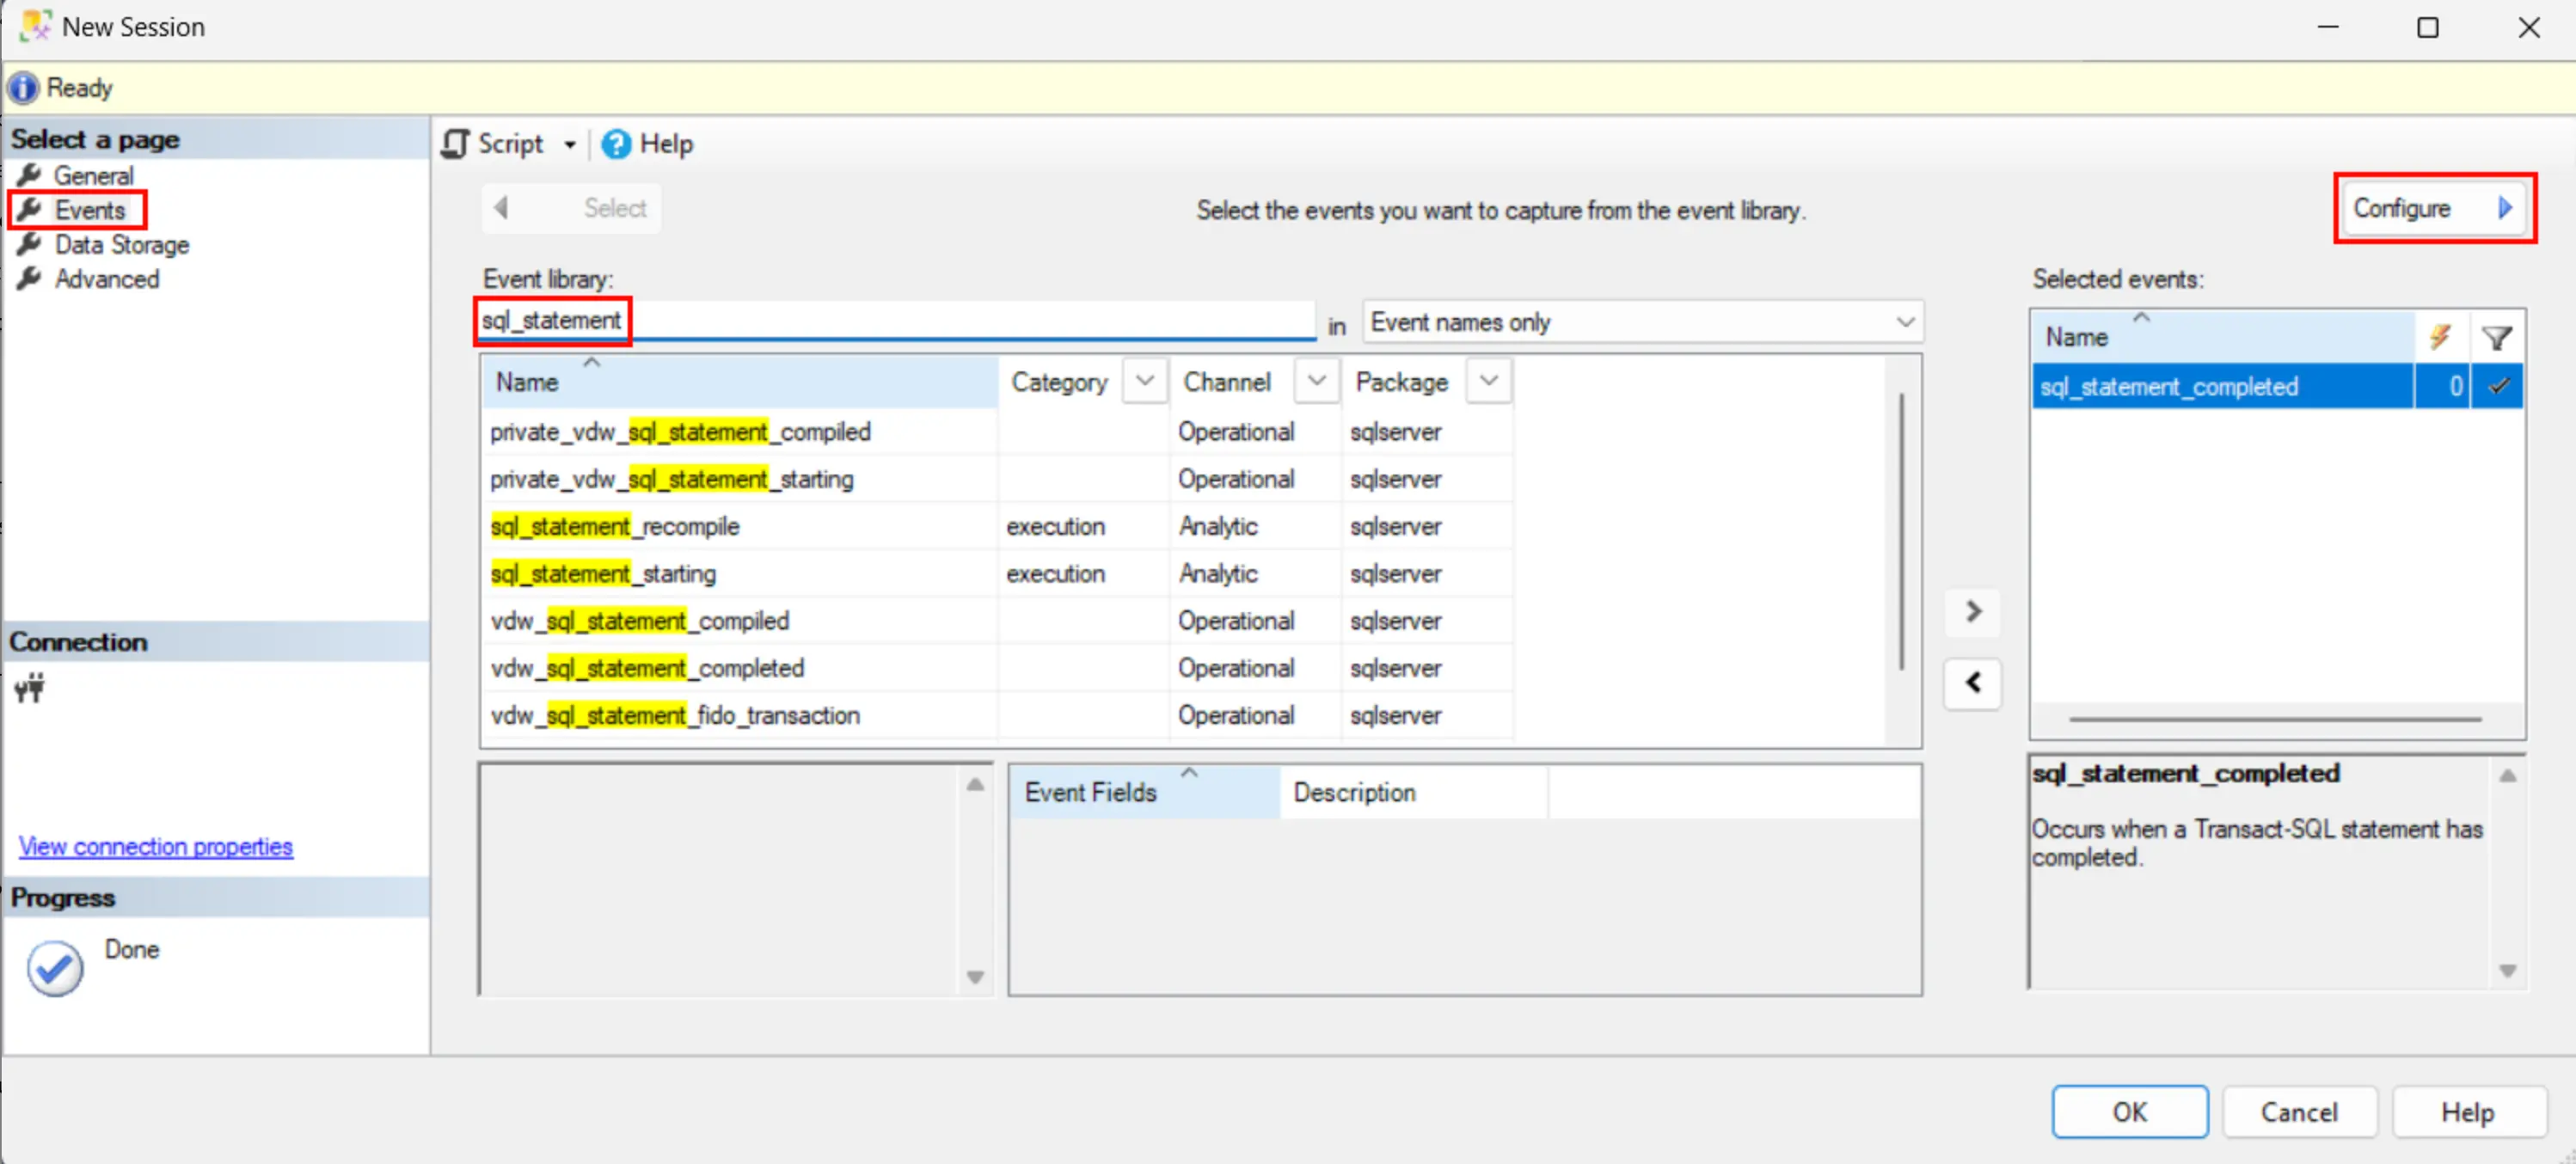
Task: Open the Package column dropdown
Action: pos(1487,381)
